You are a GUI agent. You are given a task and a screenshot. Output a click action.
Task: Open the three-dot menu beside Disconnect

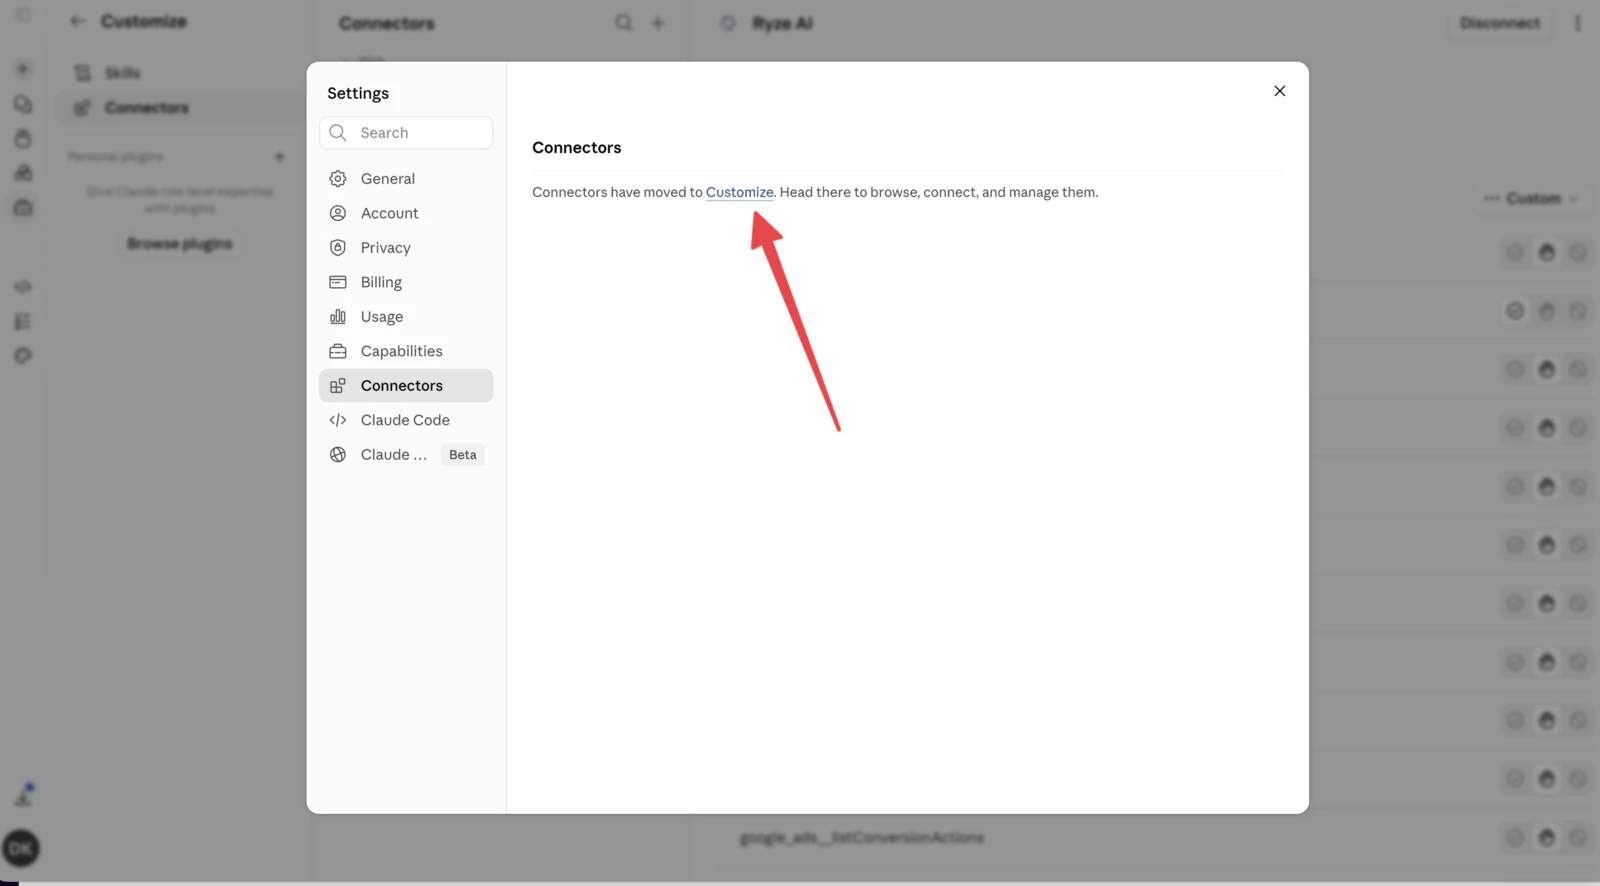click(1578, 23)
